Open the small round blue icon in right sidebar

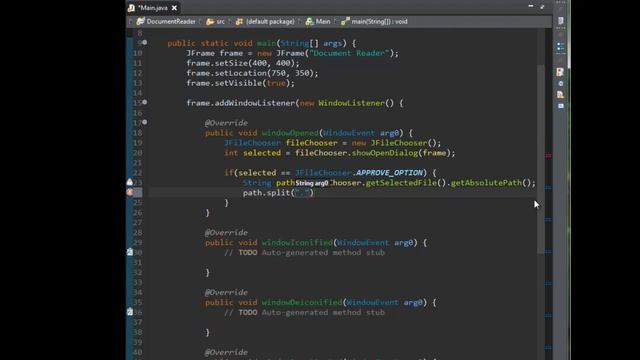561,83
